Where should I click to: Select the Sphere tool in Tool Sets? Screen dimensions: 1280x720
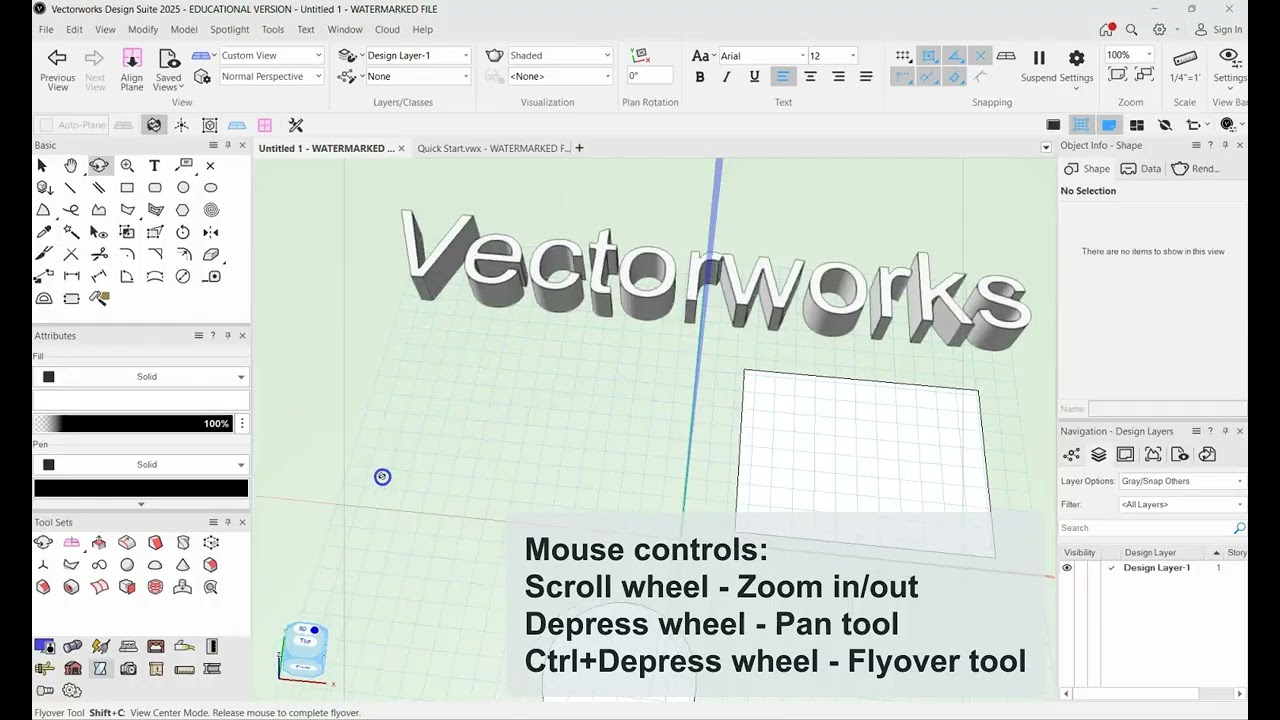(x=127, y=565)
